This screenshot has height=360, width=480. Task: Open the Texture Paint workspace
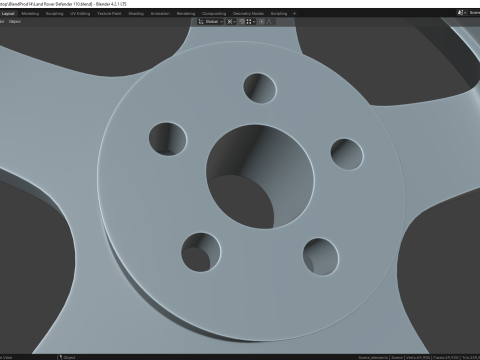pos(109,14)
